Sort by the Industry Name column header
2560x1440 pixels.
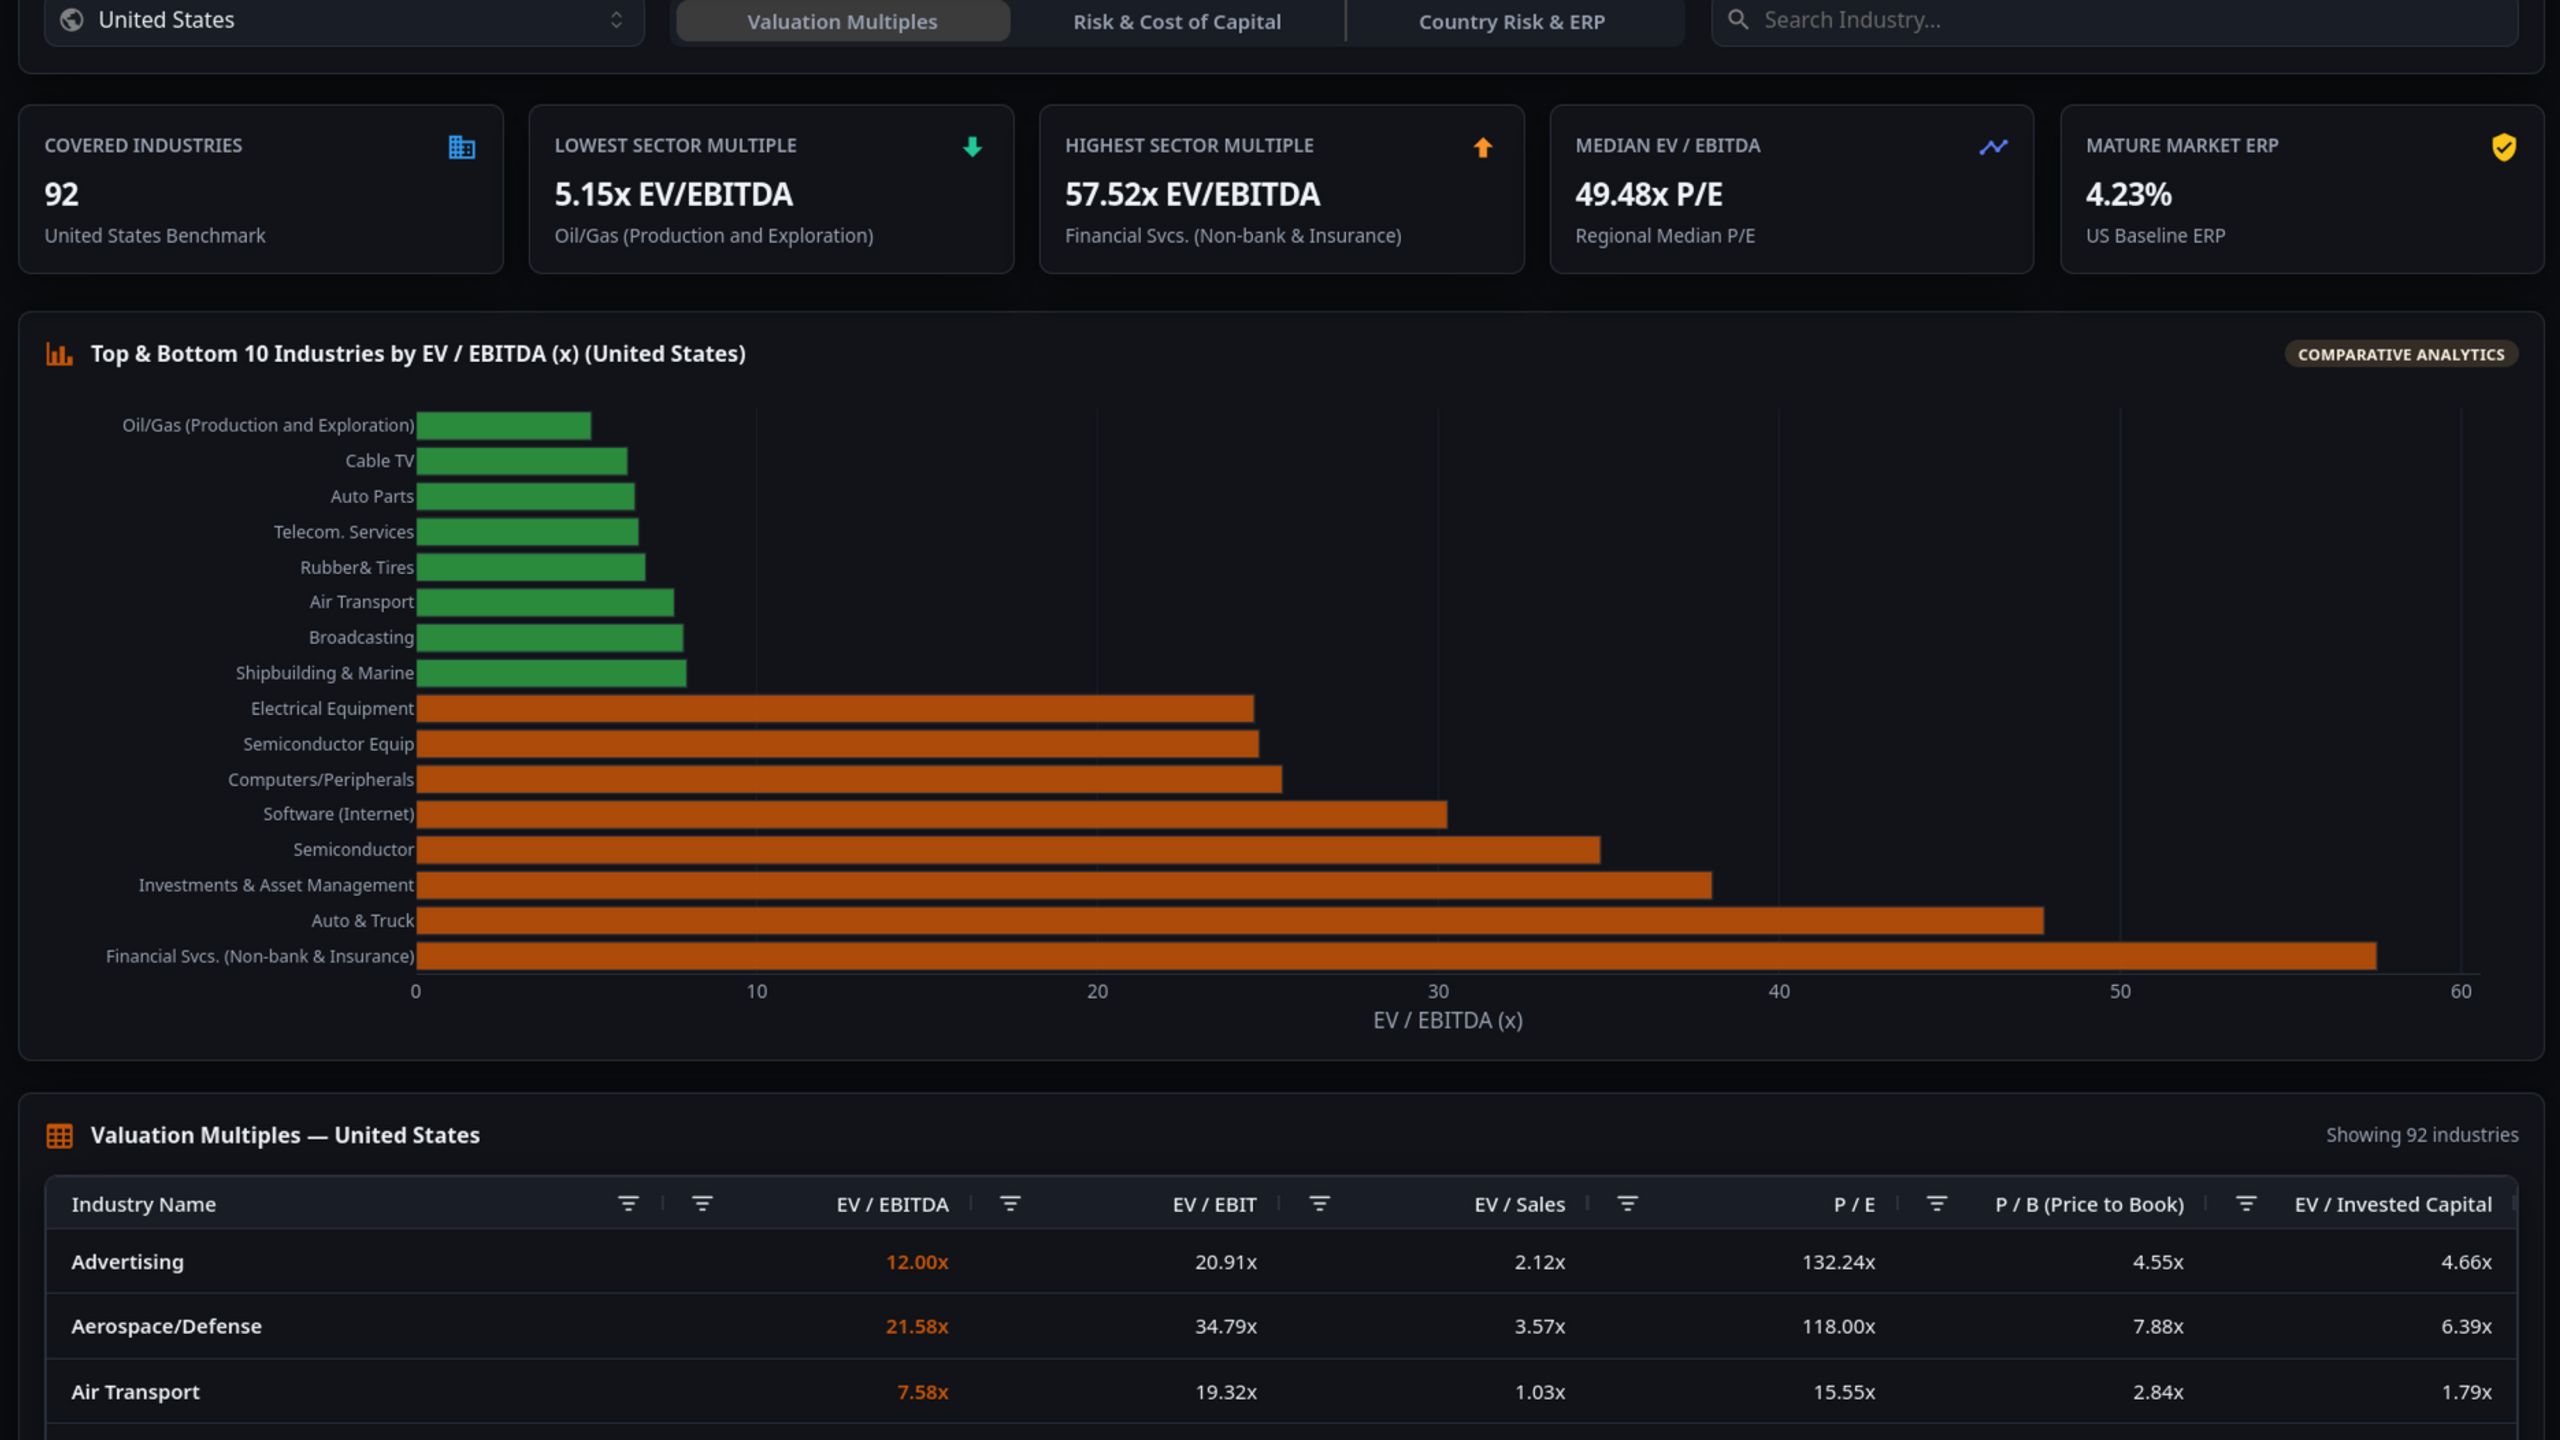(143, 1204)
